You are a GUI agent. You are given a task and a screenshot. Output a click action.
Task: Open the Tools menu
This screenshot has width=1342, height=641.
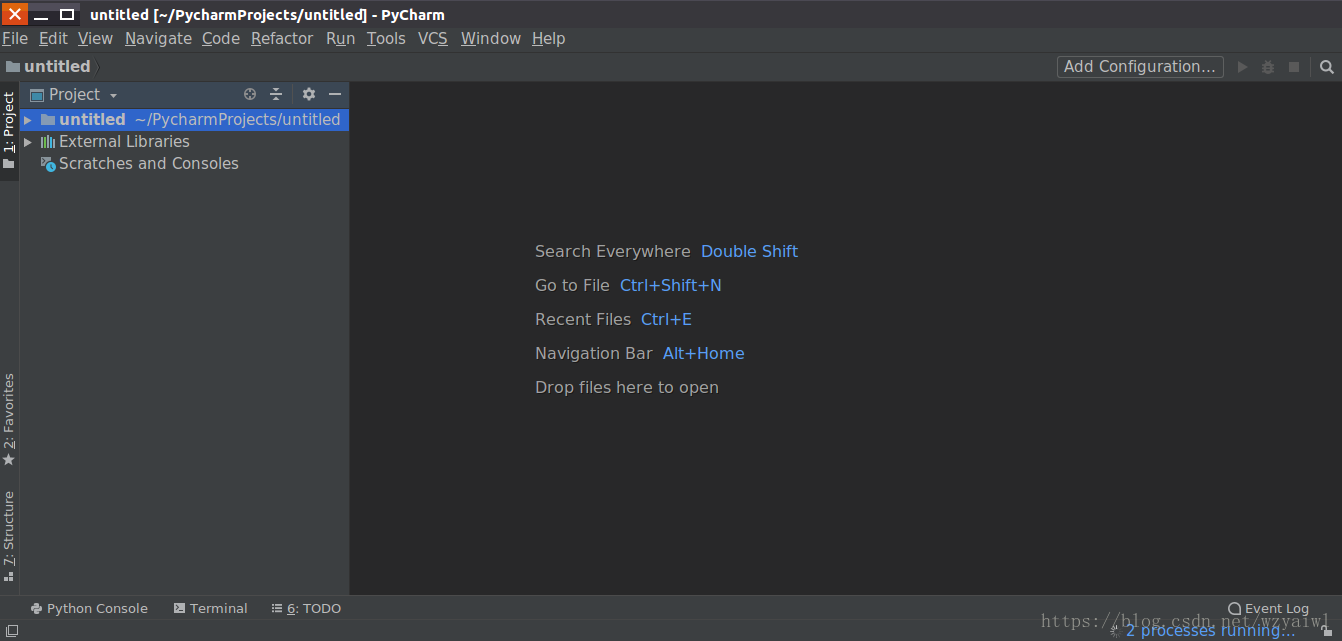coord(386,38)
